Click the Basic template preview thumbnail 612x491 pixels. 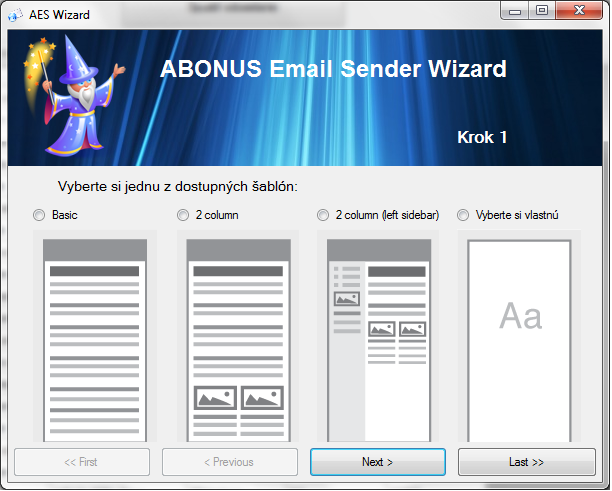coord(95,336)
